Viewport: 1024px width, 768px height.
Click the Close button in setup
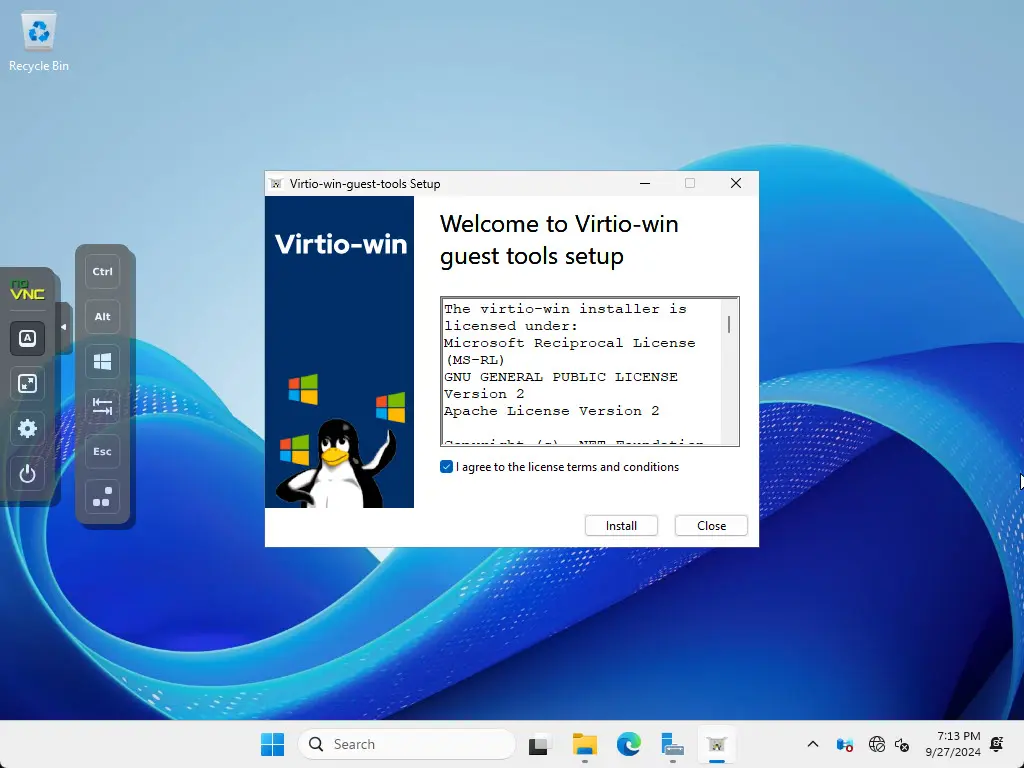point(711,526)
